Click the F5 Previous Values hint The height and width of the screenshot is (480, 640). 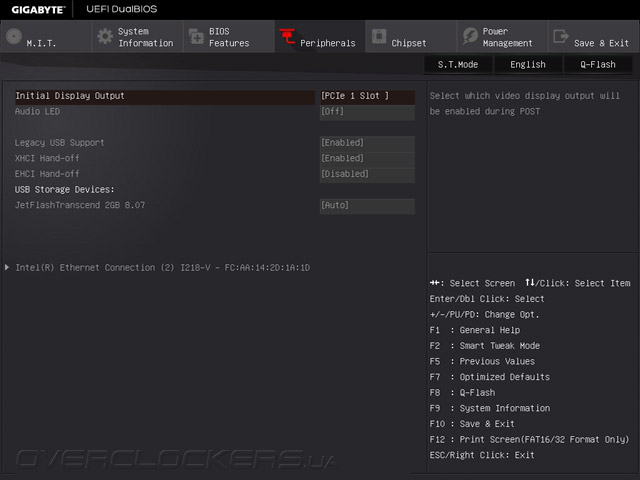[482, 361]
